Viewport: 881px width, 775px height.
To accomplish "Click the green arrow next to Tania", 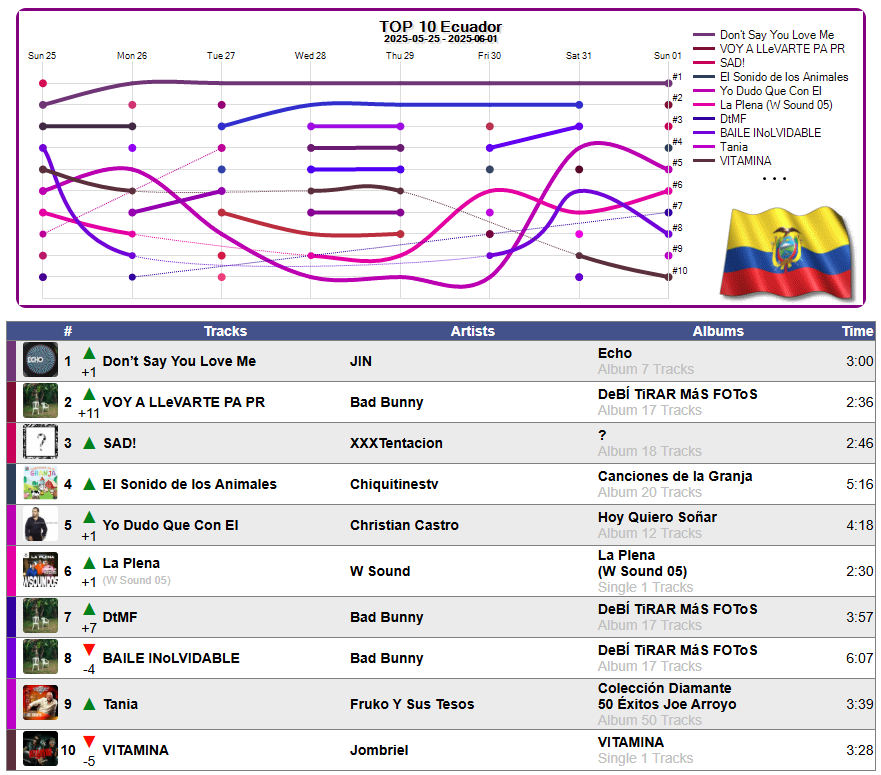I will pos(89,704).
